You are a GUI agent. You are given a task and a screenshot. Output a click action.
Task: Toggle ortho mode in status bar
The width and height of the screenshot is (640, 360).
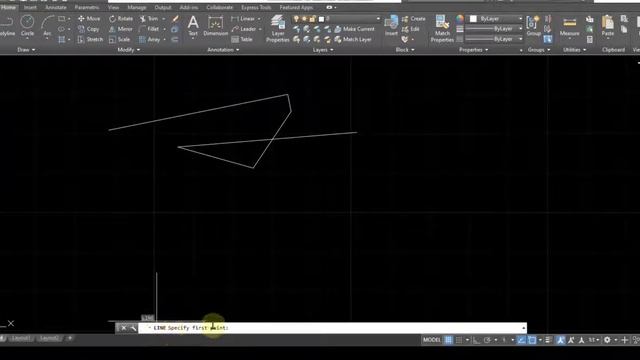click(477, 340)
